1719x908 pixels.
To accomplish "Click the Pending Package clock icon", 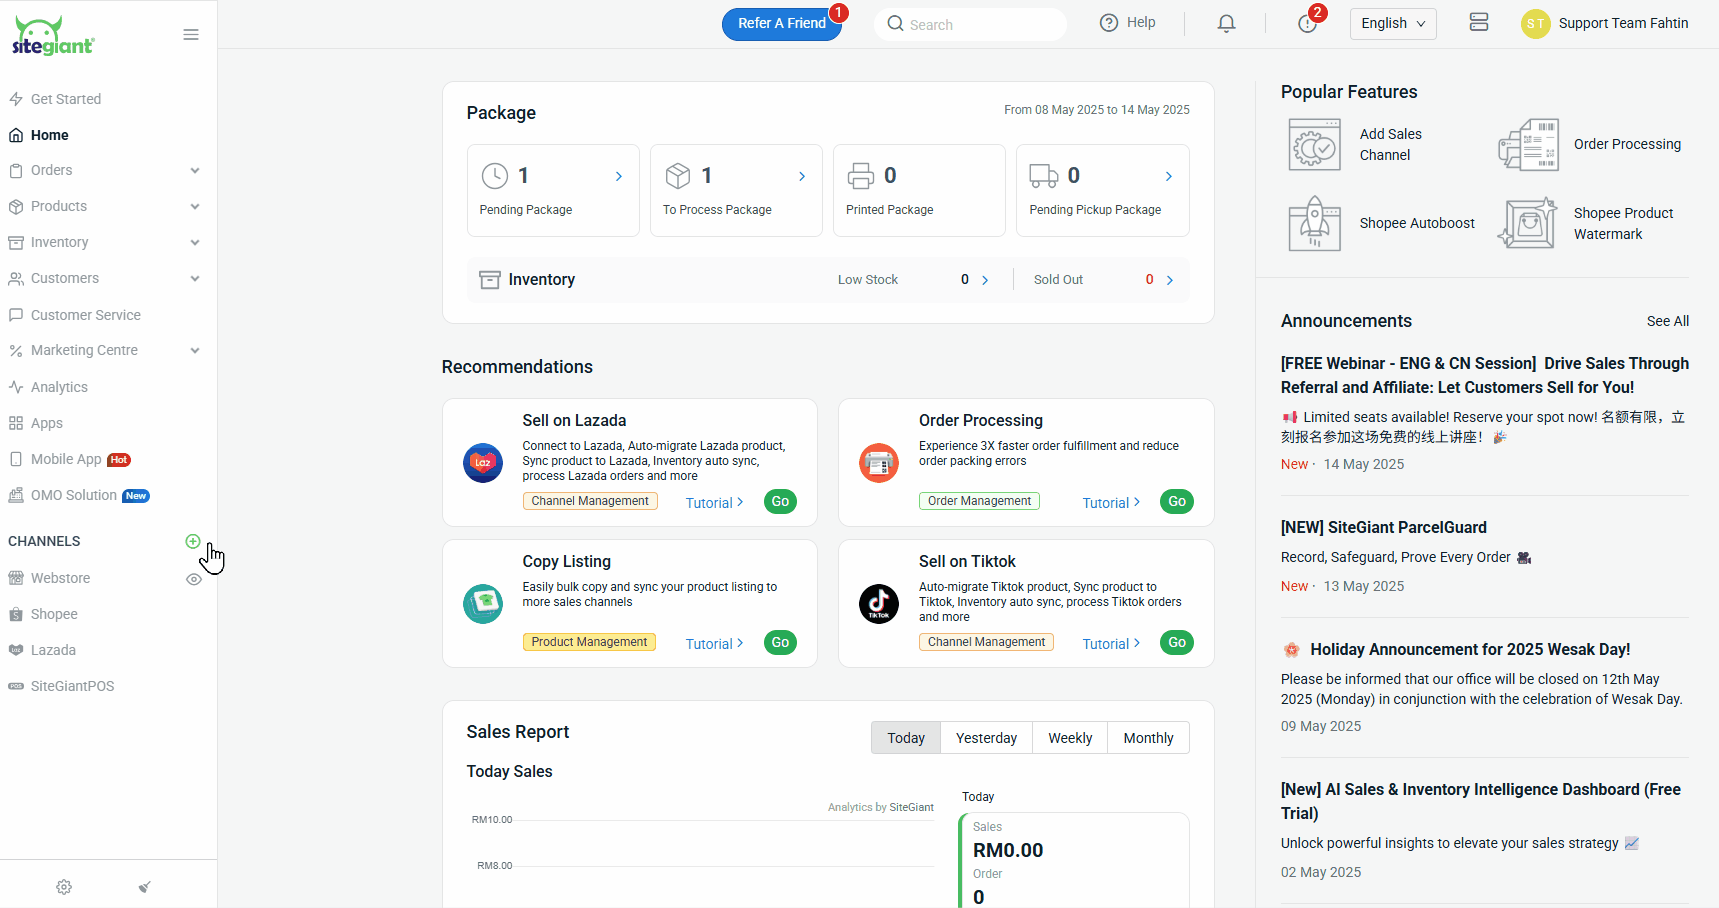I will click(495, 176).
